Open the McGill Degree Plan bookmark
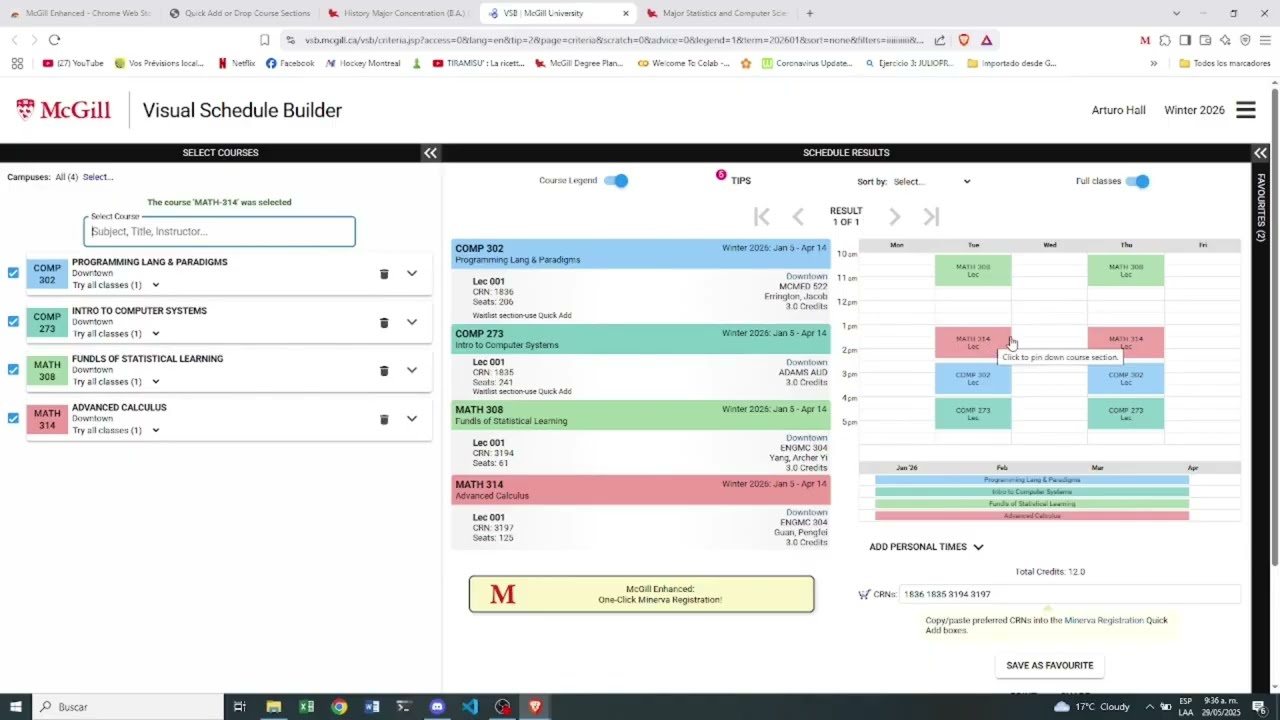The width and height of the screenshot is (1280, 720). point(579,63)
